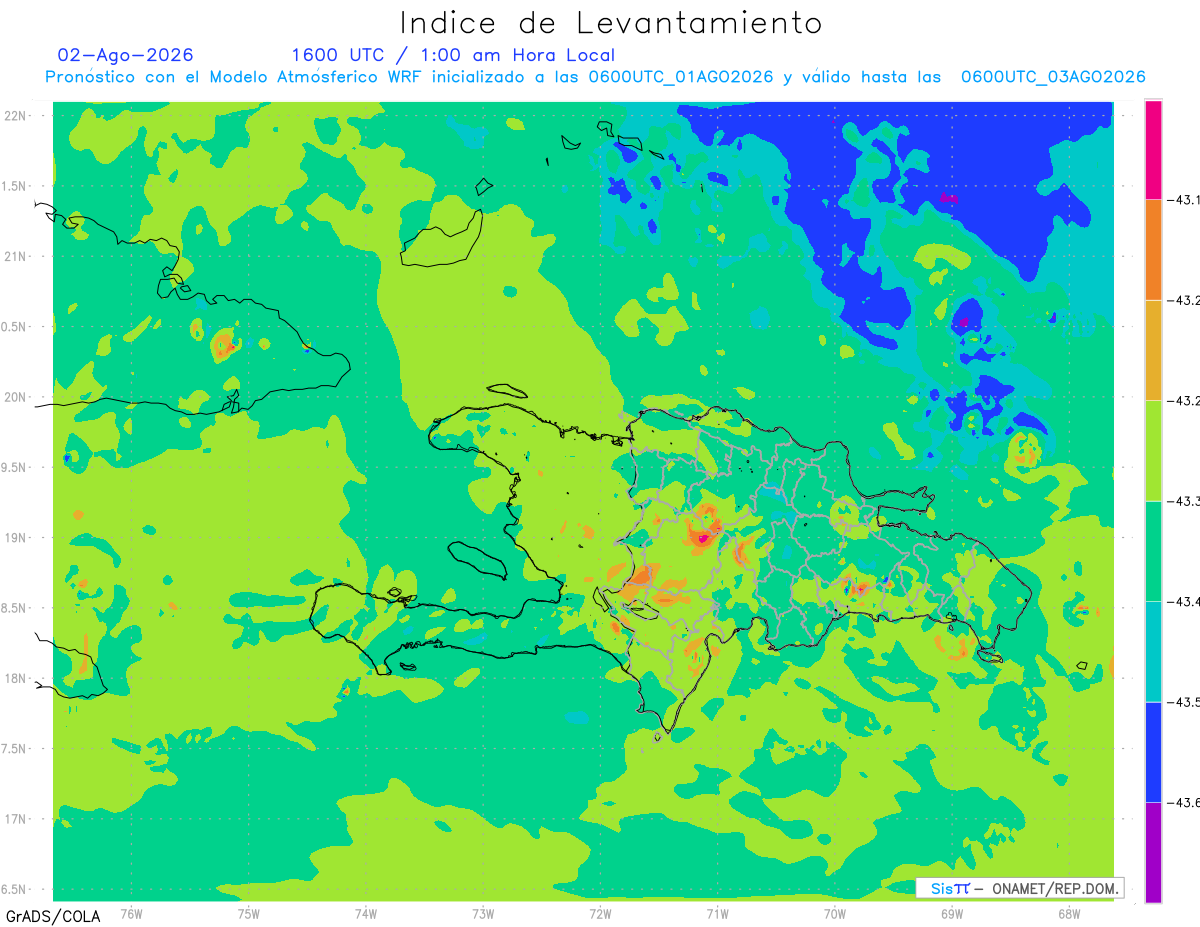Pick the cyan swatch in the color scale
Screen dimensions: 1200x927
point(1153,651)
